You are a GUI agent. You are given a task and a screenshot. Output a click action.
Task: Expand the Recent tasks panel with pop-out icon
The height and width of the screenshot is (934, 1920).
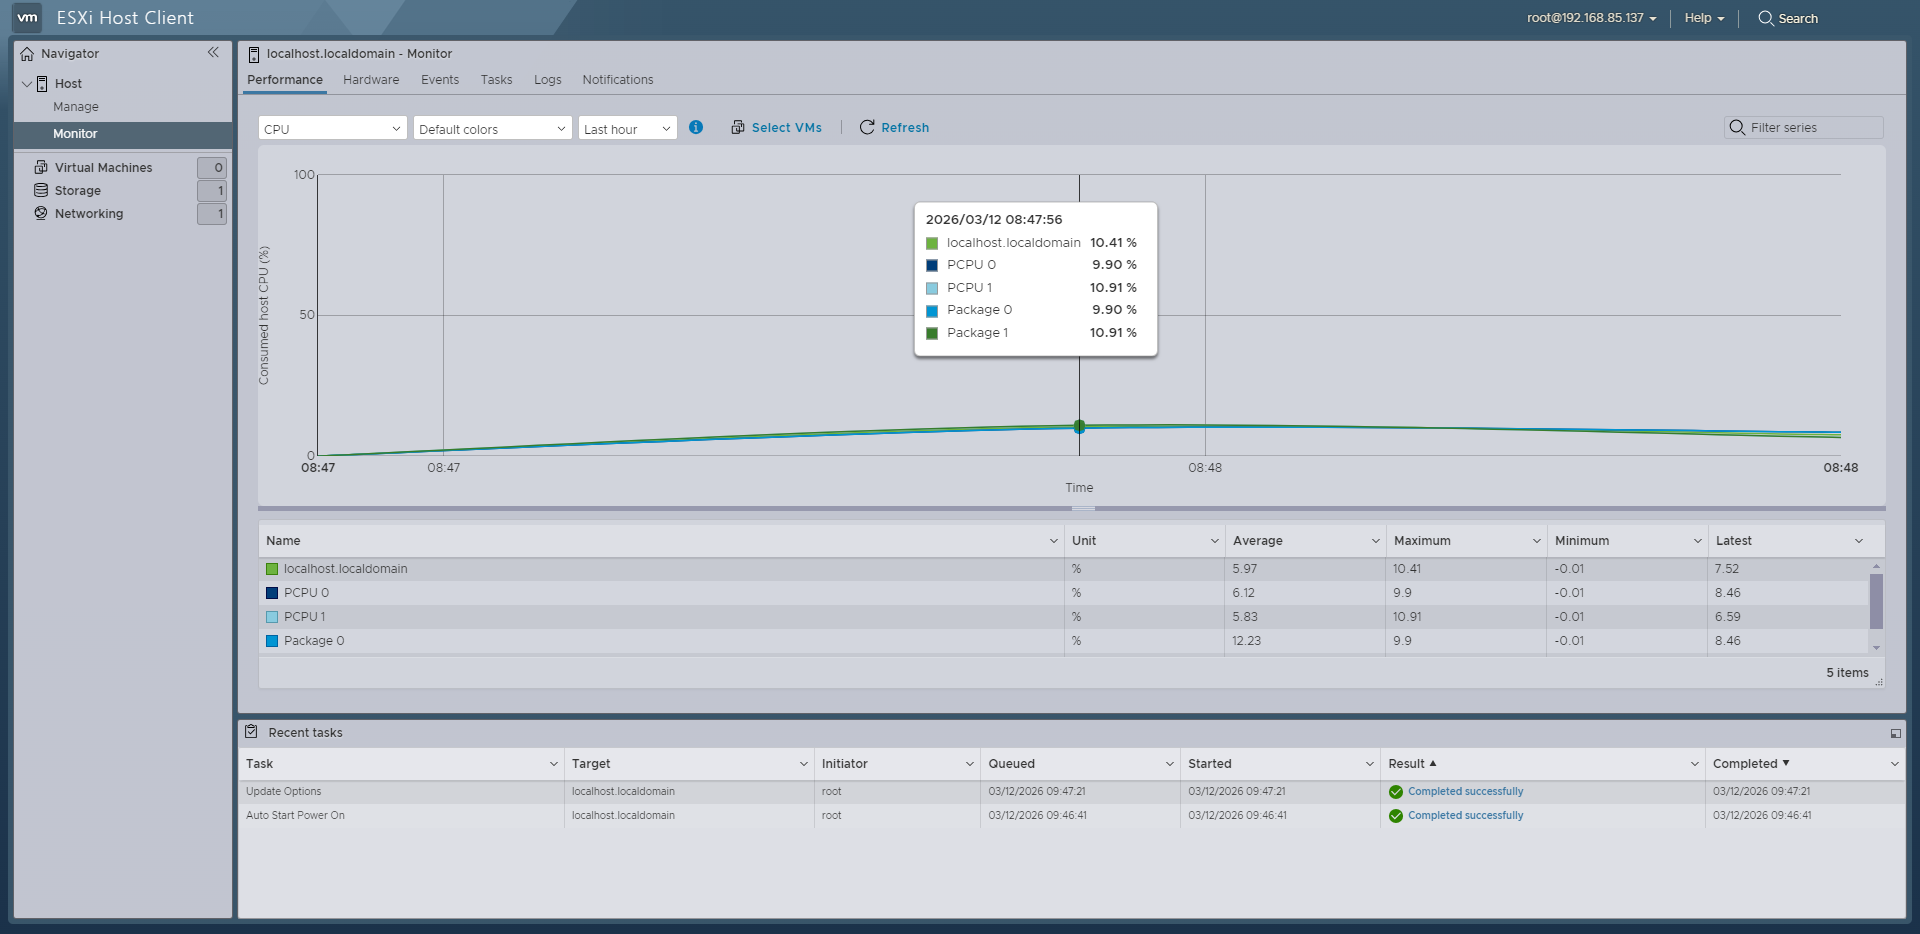[1895, 732]
